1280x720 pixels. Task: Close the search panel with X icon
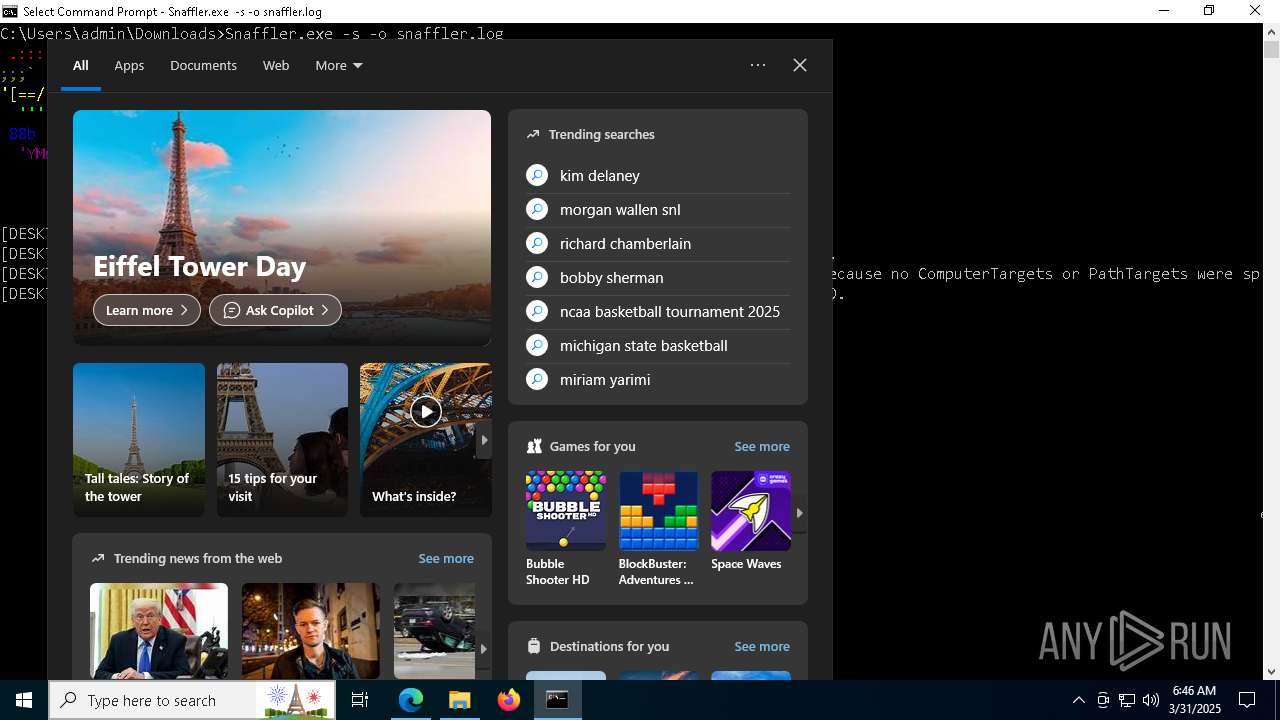(800, 65)
